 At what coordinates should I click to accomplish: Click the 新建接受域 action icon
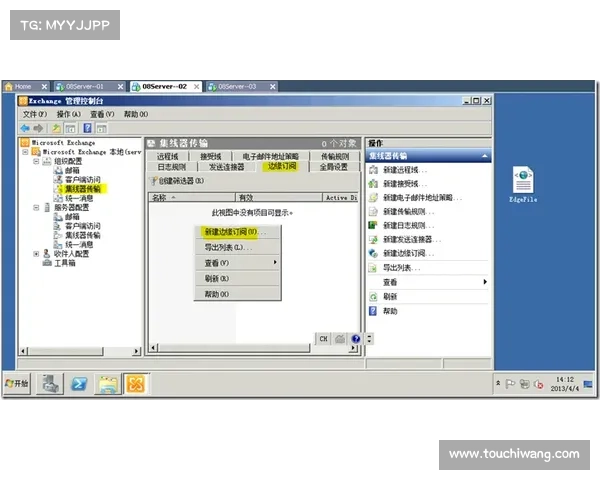373,184
